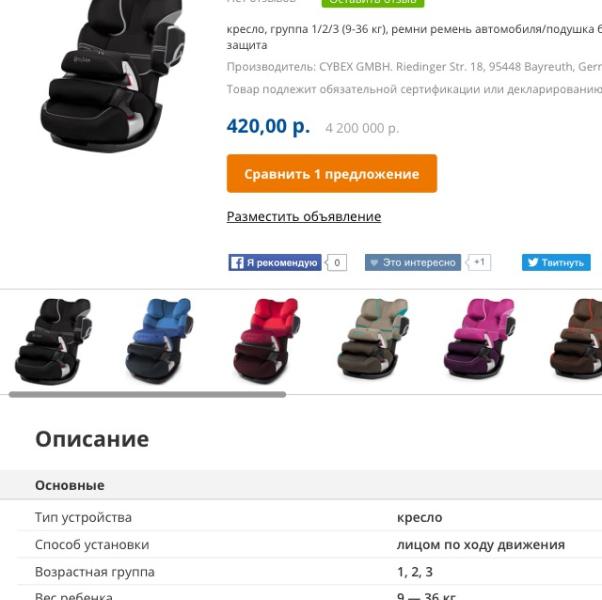This screenshot has width=602, height=600.
Task: Select the blue car seat thumbnail
Action: [159, 340]
